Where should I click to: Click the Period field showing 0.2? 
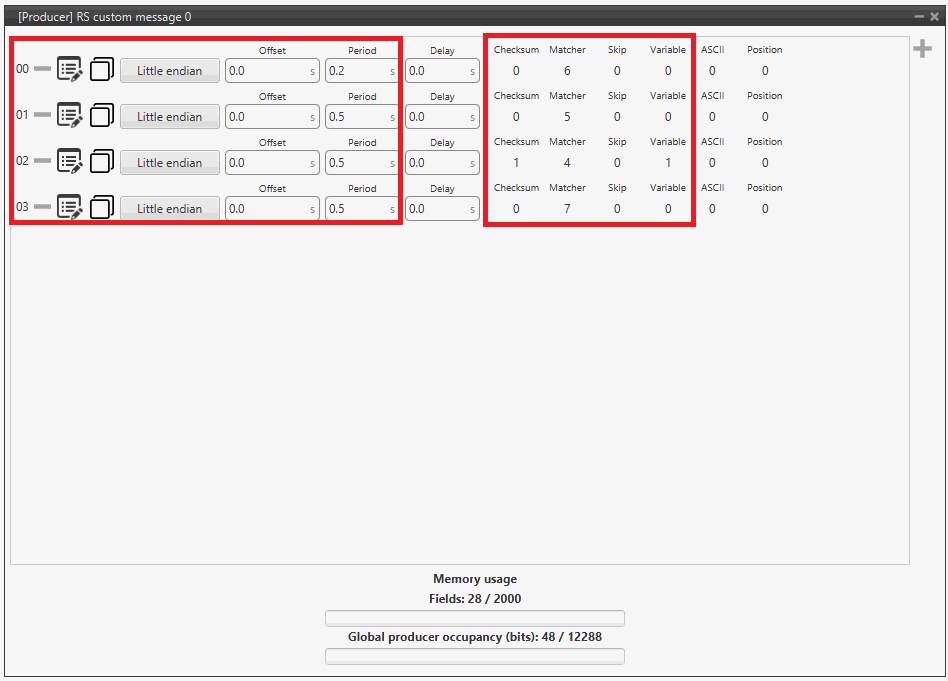coord(355,71)
